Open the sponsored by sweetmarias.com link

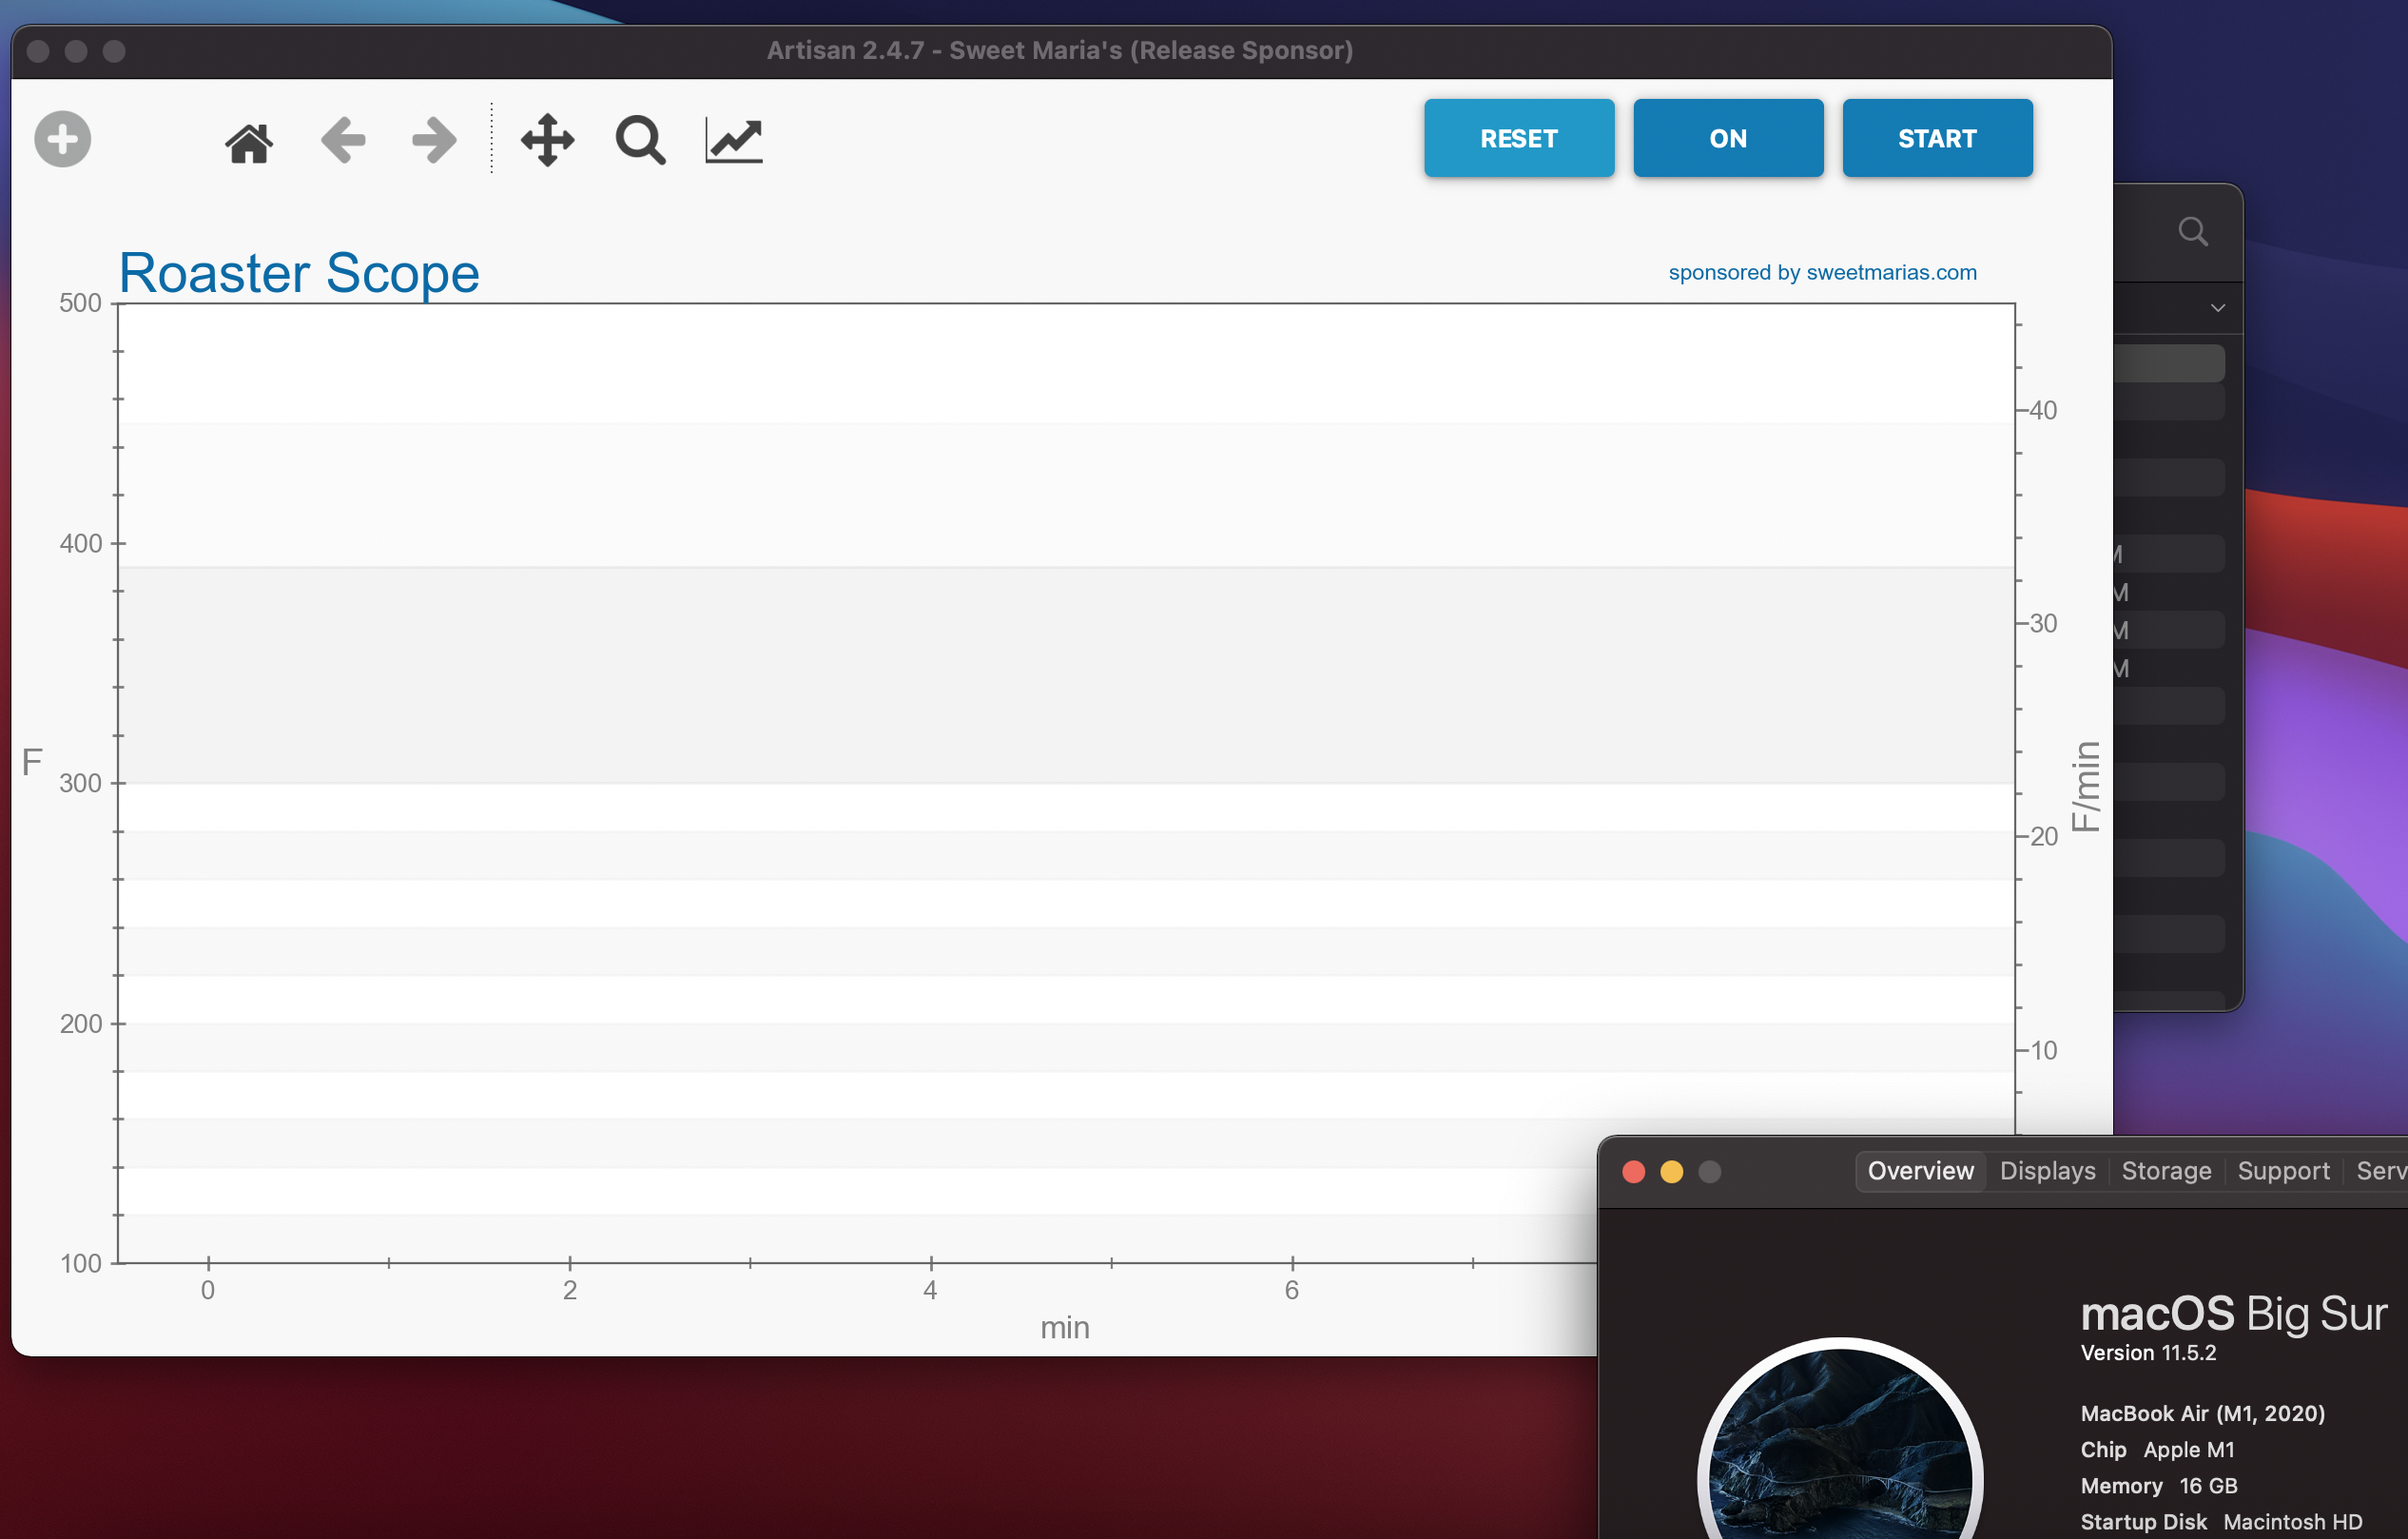coord(1821,271)
